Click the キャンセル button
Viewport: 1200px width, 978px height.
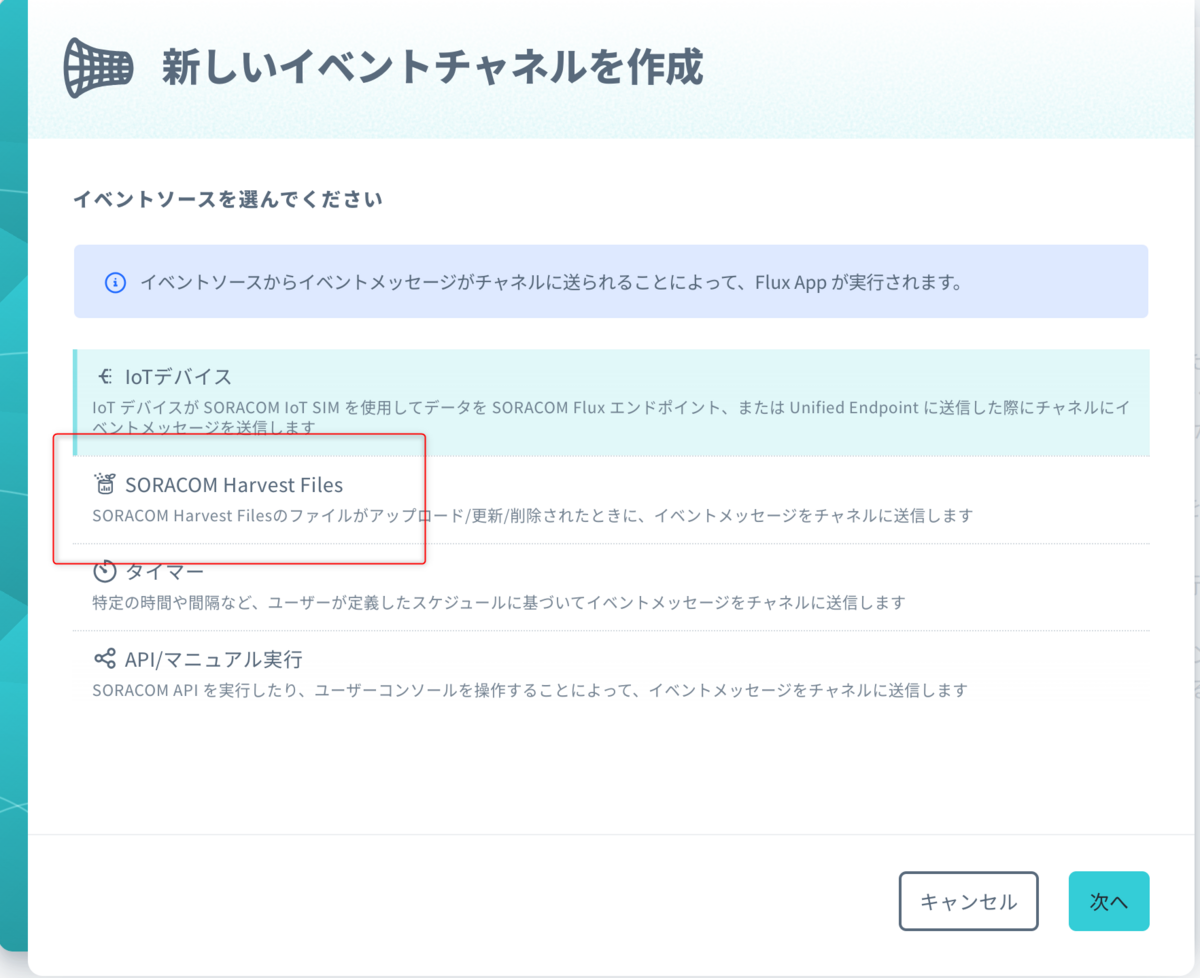(x=968, y=901)
